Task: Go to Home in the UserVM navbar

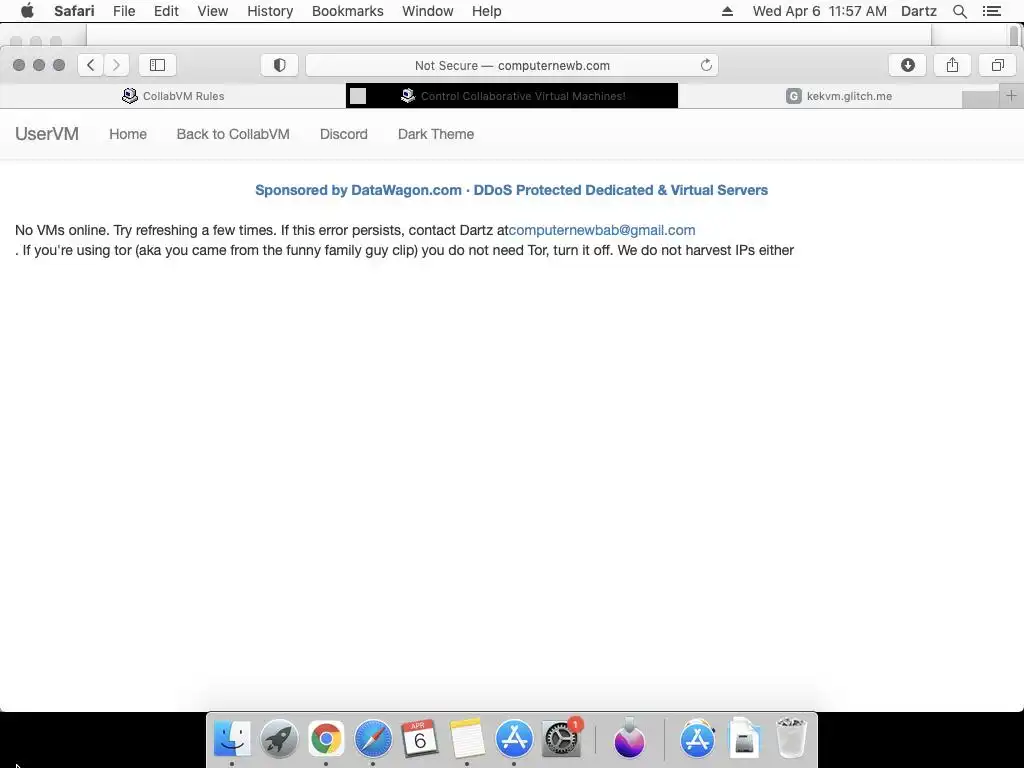Action: [x=128, y=134]
